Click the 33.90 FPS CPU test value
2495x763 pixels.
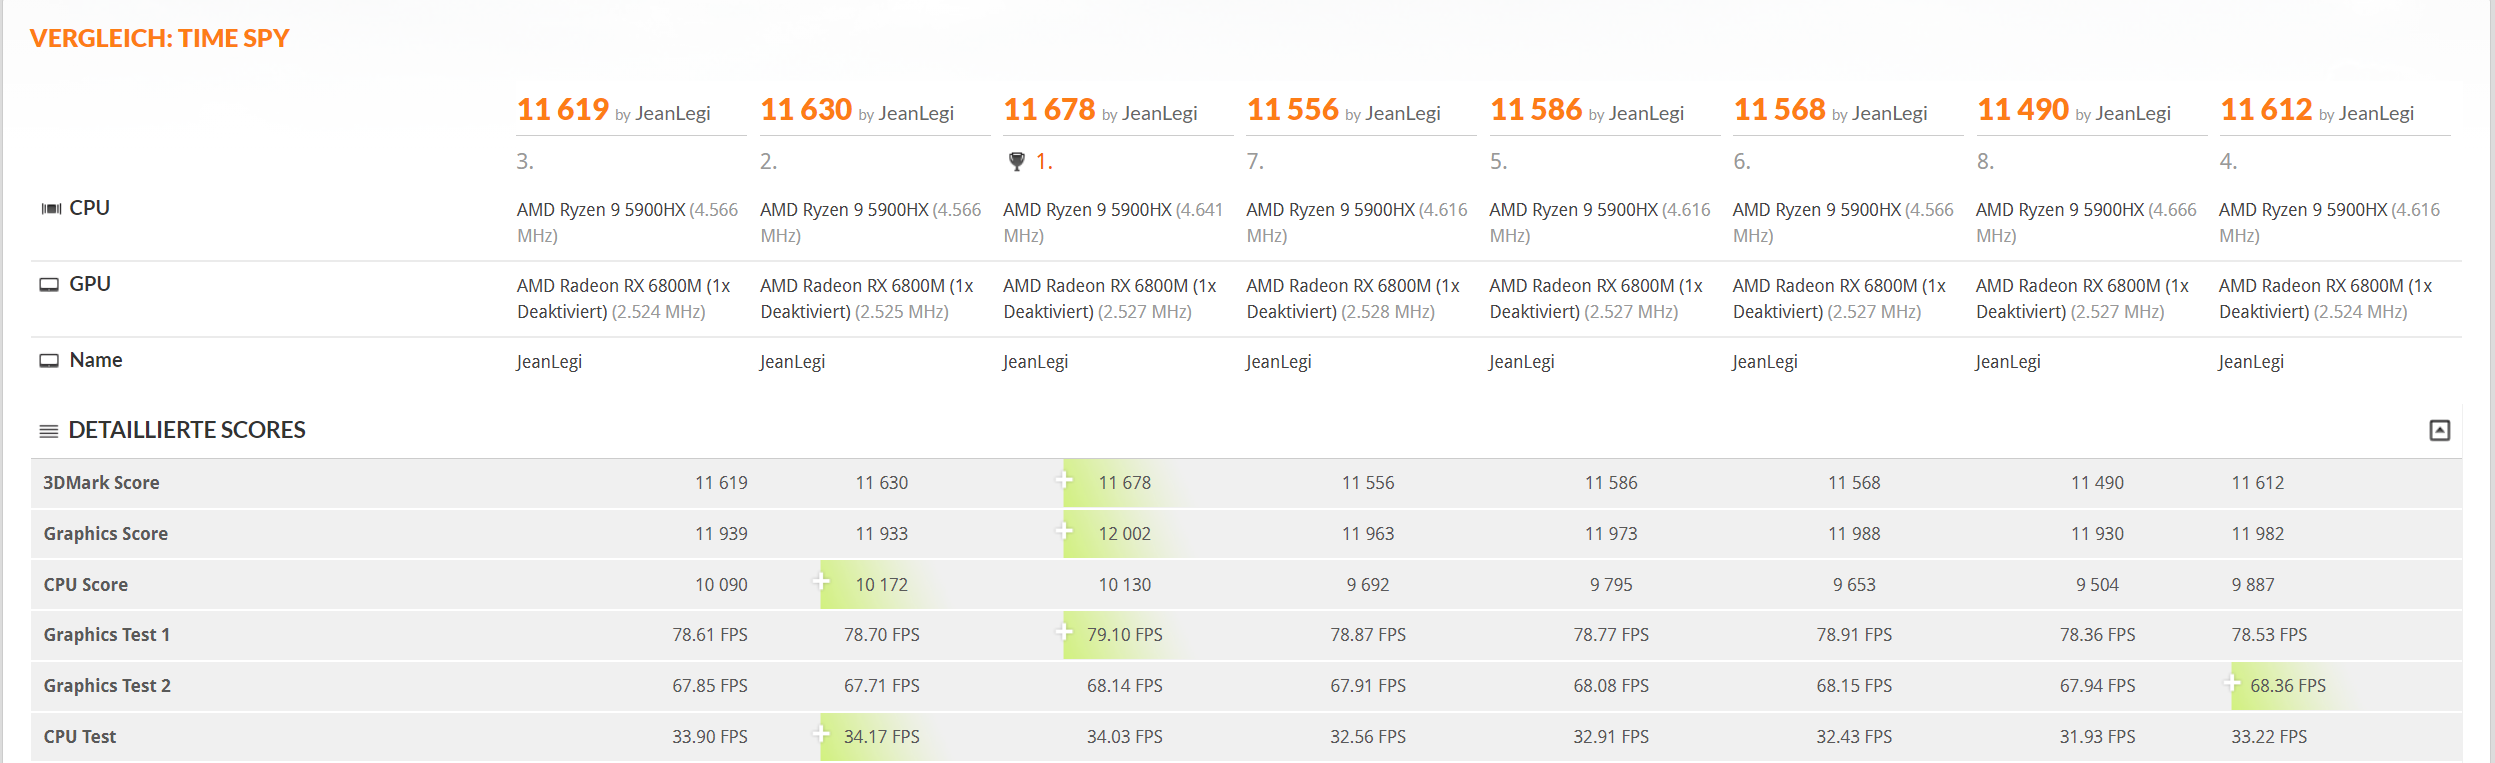(710, 737)
